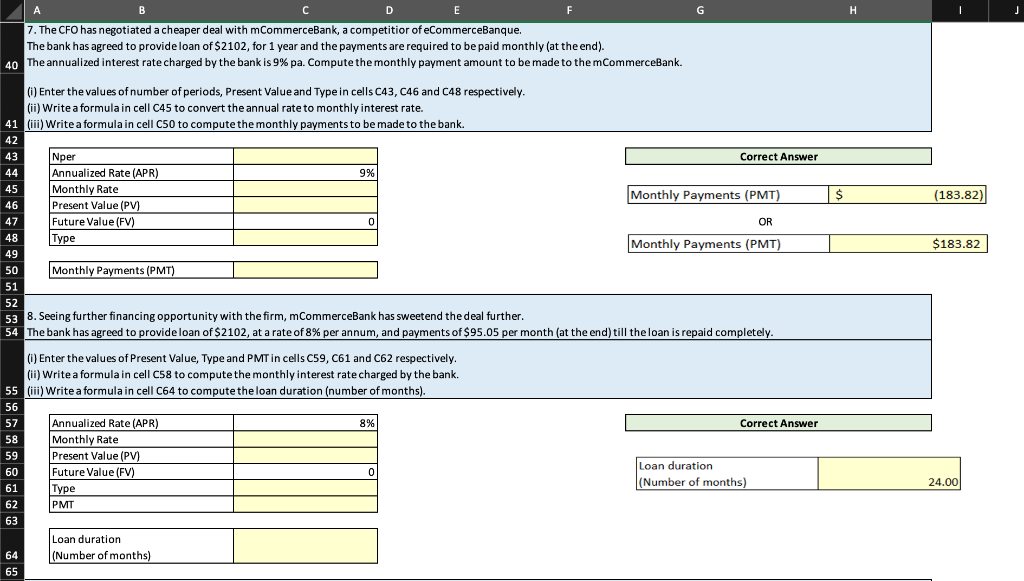Screen dimensions: 1024x581
Task: Select row 50 header
Action: 12,270
